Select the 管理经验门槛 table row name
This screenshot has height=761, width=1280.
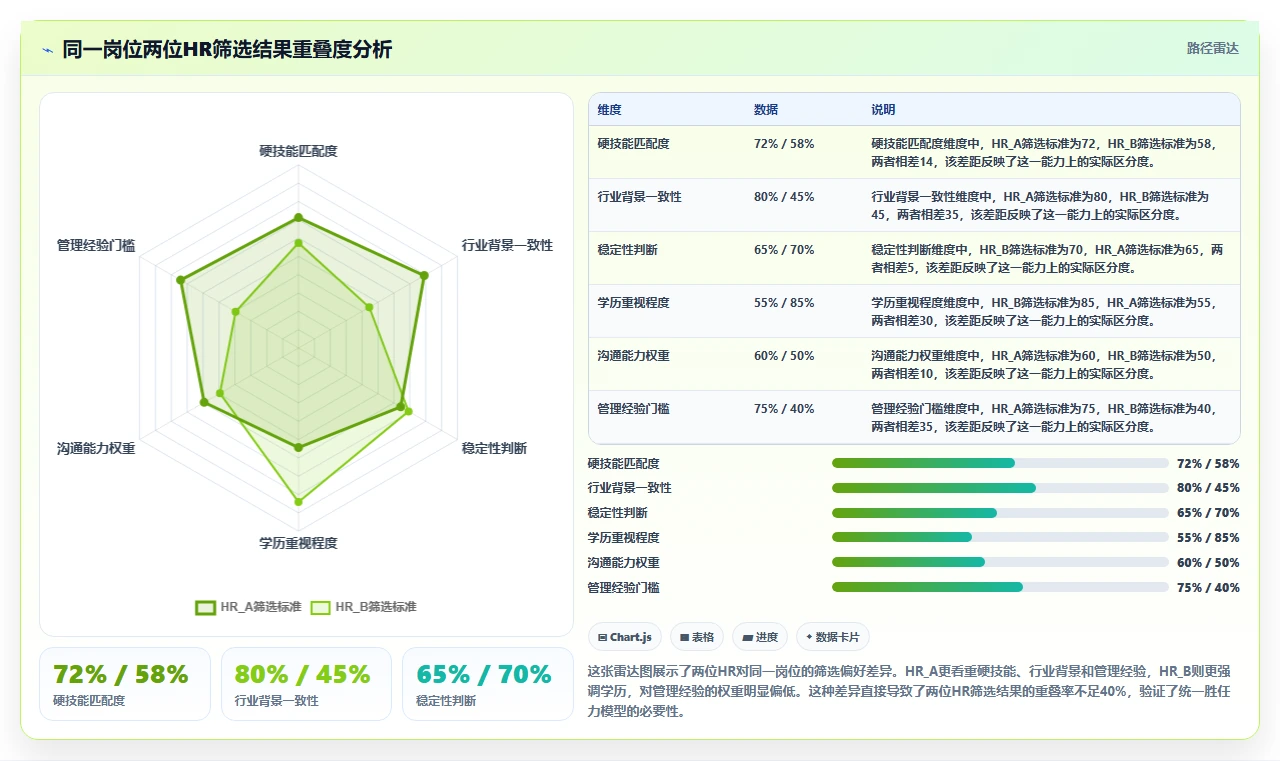[x=634, y=409]
